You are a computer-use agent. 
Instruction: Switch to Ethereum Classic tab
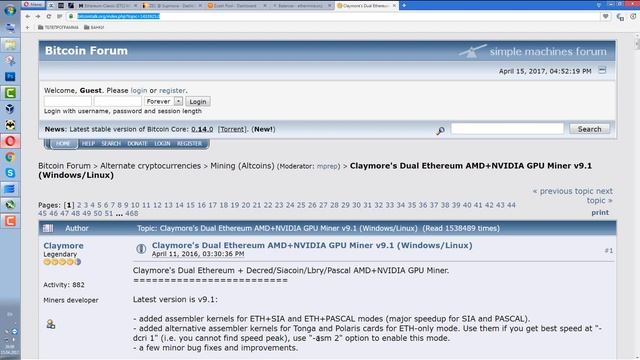tap(107, 6)
